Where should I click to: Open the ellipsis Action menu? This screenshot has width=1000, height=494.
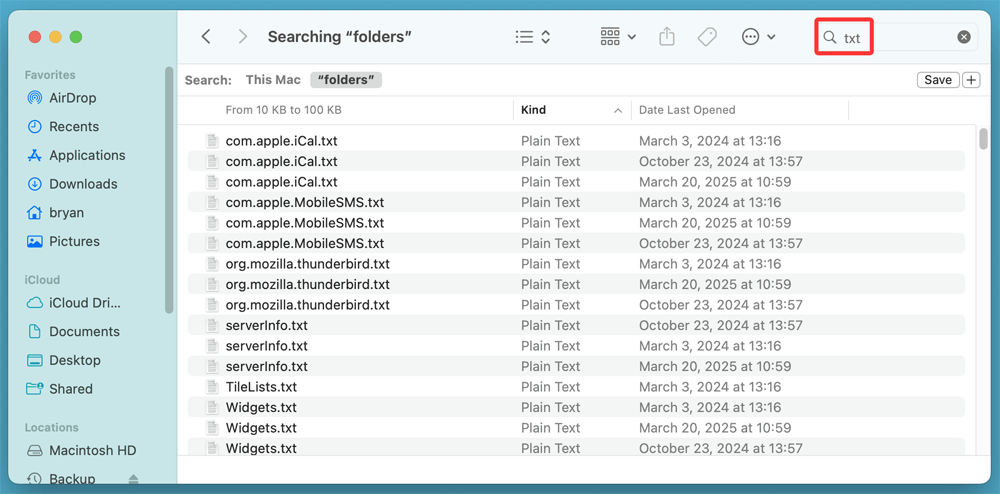[x=758, y=37]
